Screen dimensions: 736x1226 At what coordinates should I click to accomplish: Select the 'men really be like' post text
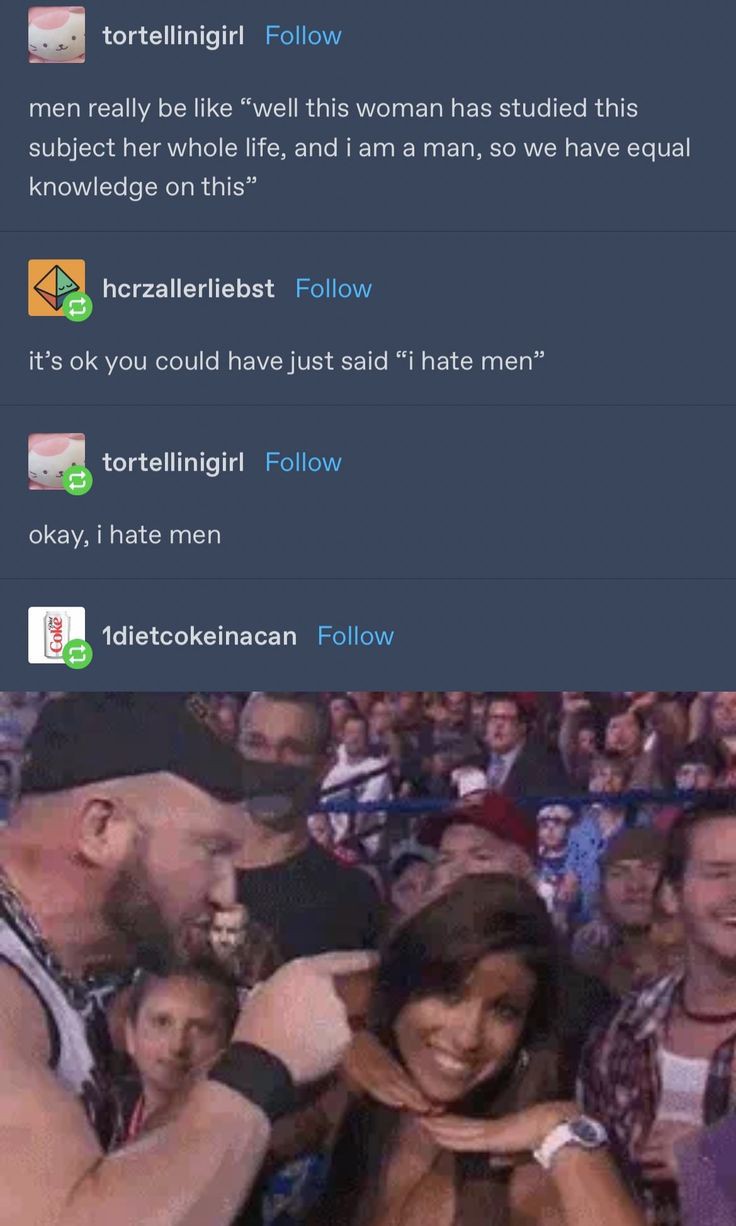(359, 147)
